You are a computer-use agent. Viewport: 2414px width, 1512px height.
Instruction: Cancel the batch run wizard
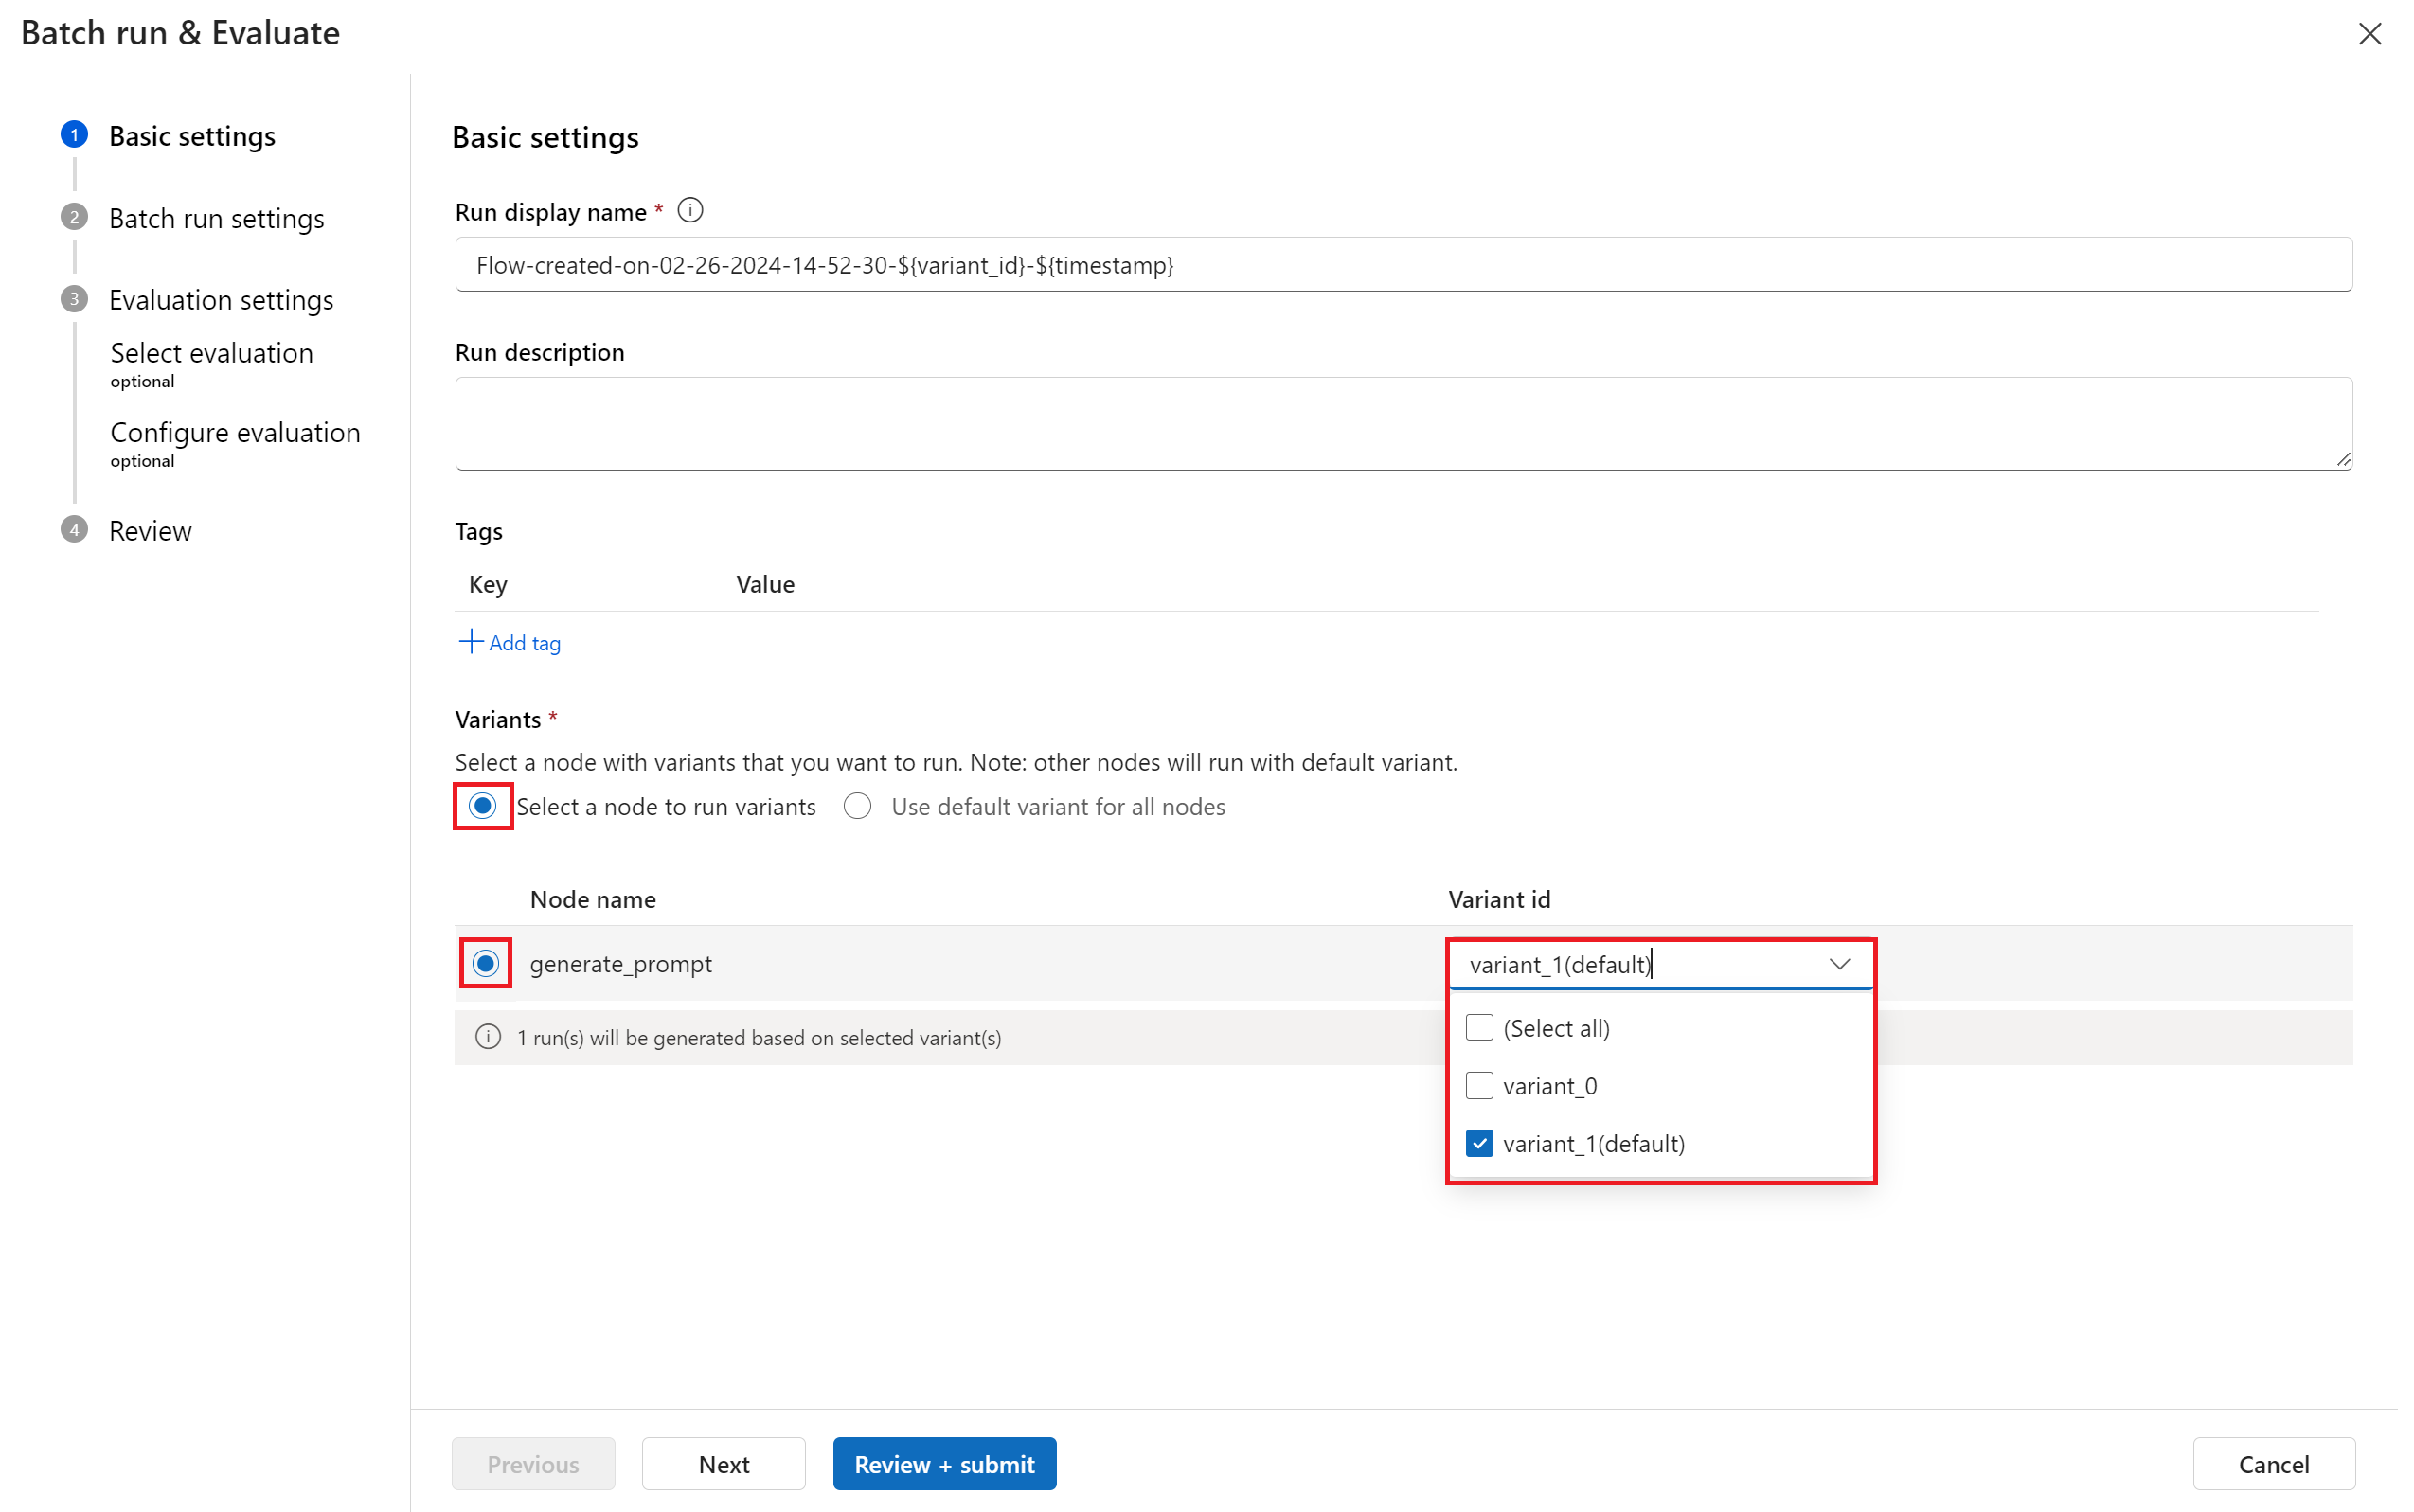tap(2274, 1464)
